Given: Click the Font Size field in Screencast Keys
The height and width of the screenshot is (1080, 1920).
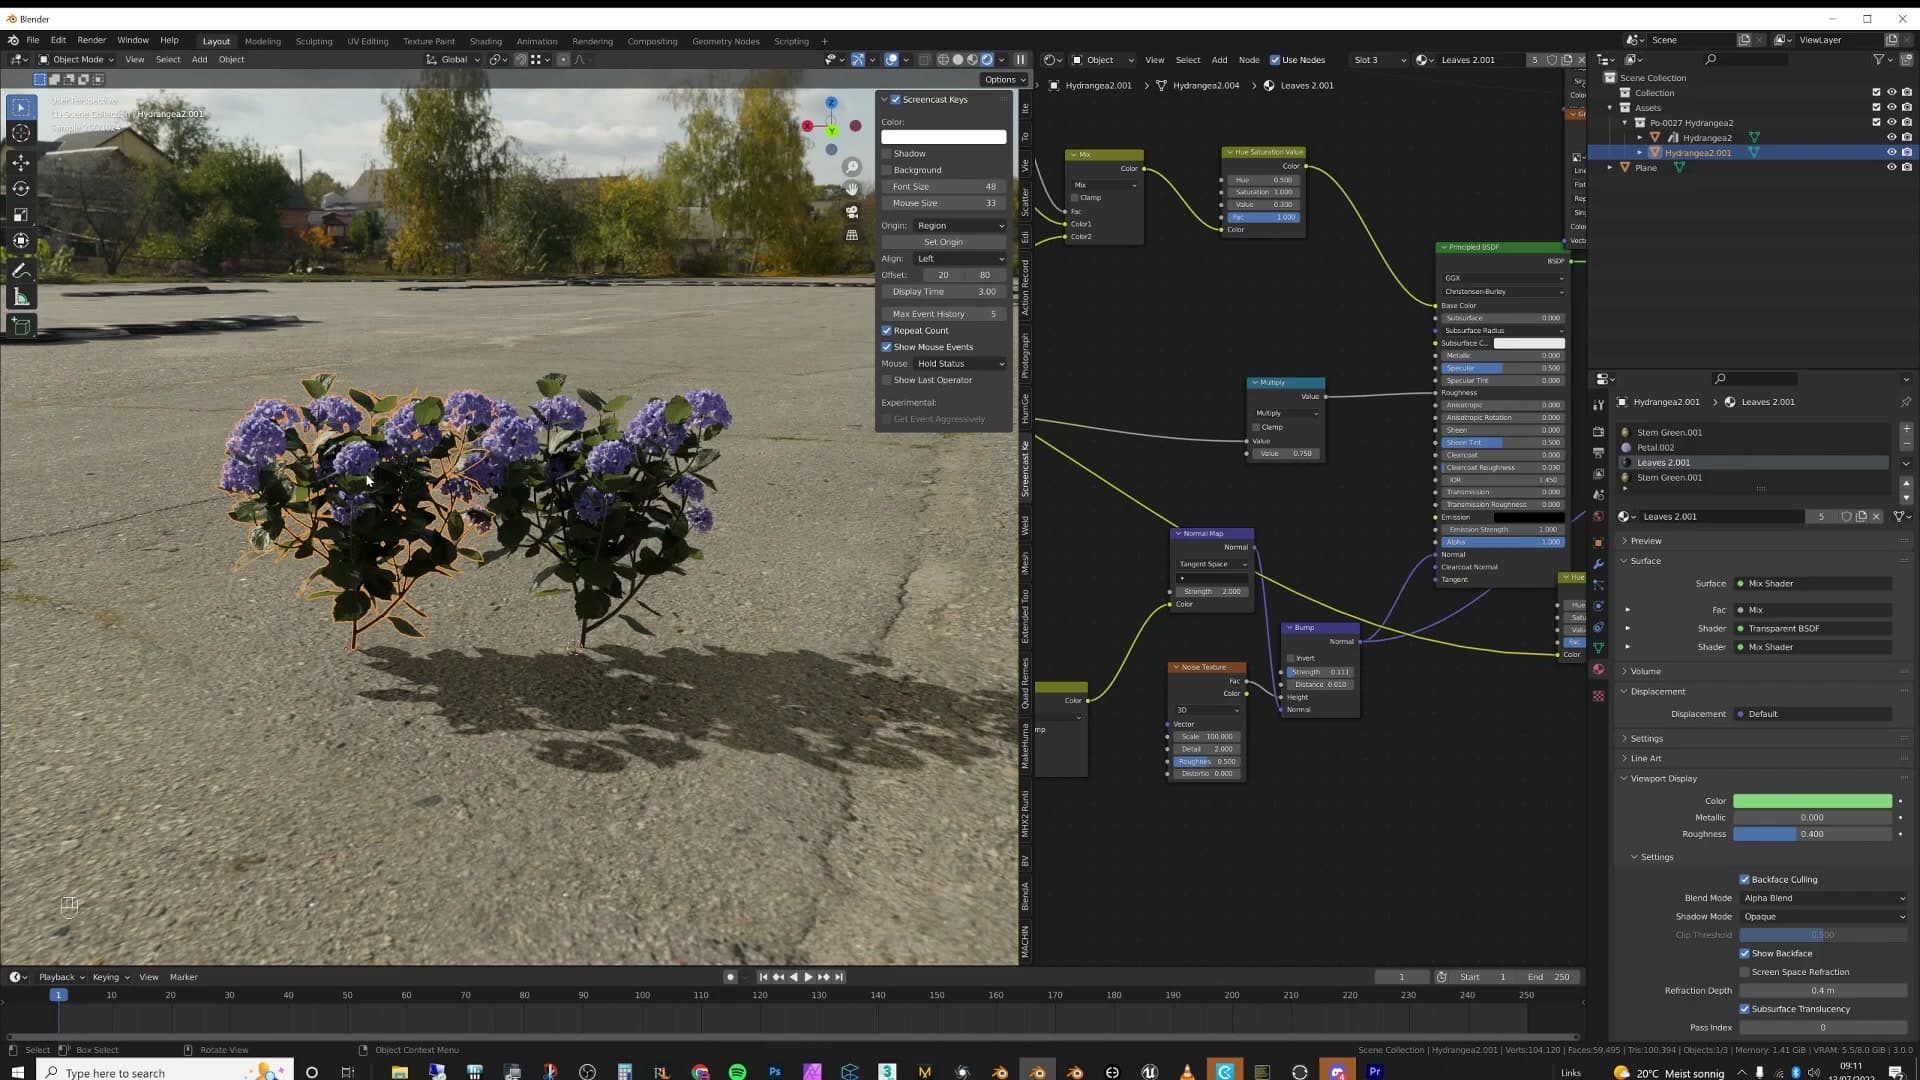Looking at the screenshot, I should 943,187.
